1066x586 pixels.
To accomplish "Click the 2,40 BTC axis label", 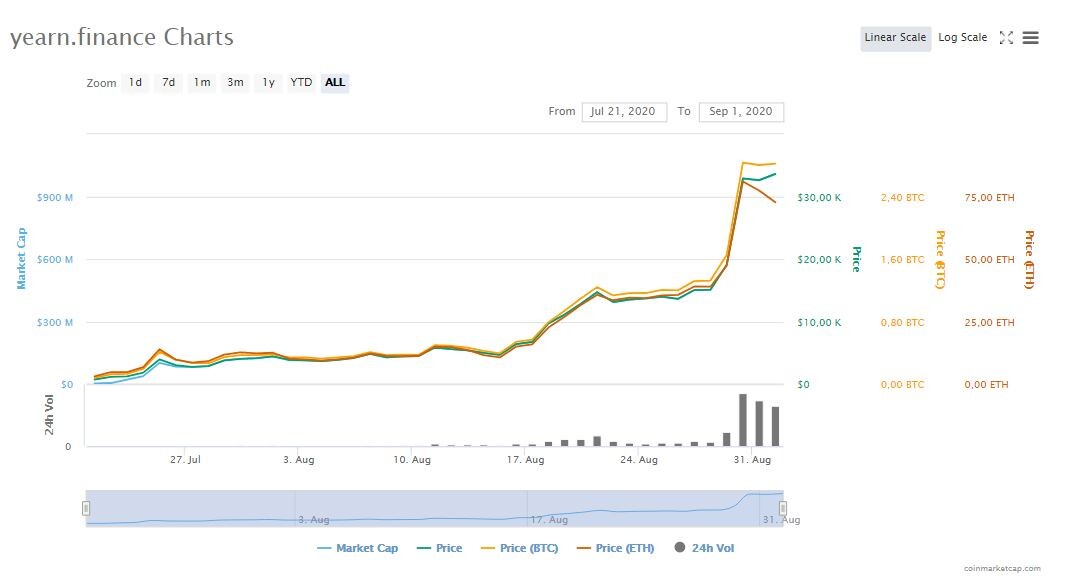I will pyautogui.click(x=903, y=198).
